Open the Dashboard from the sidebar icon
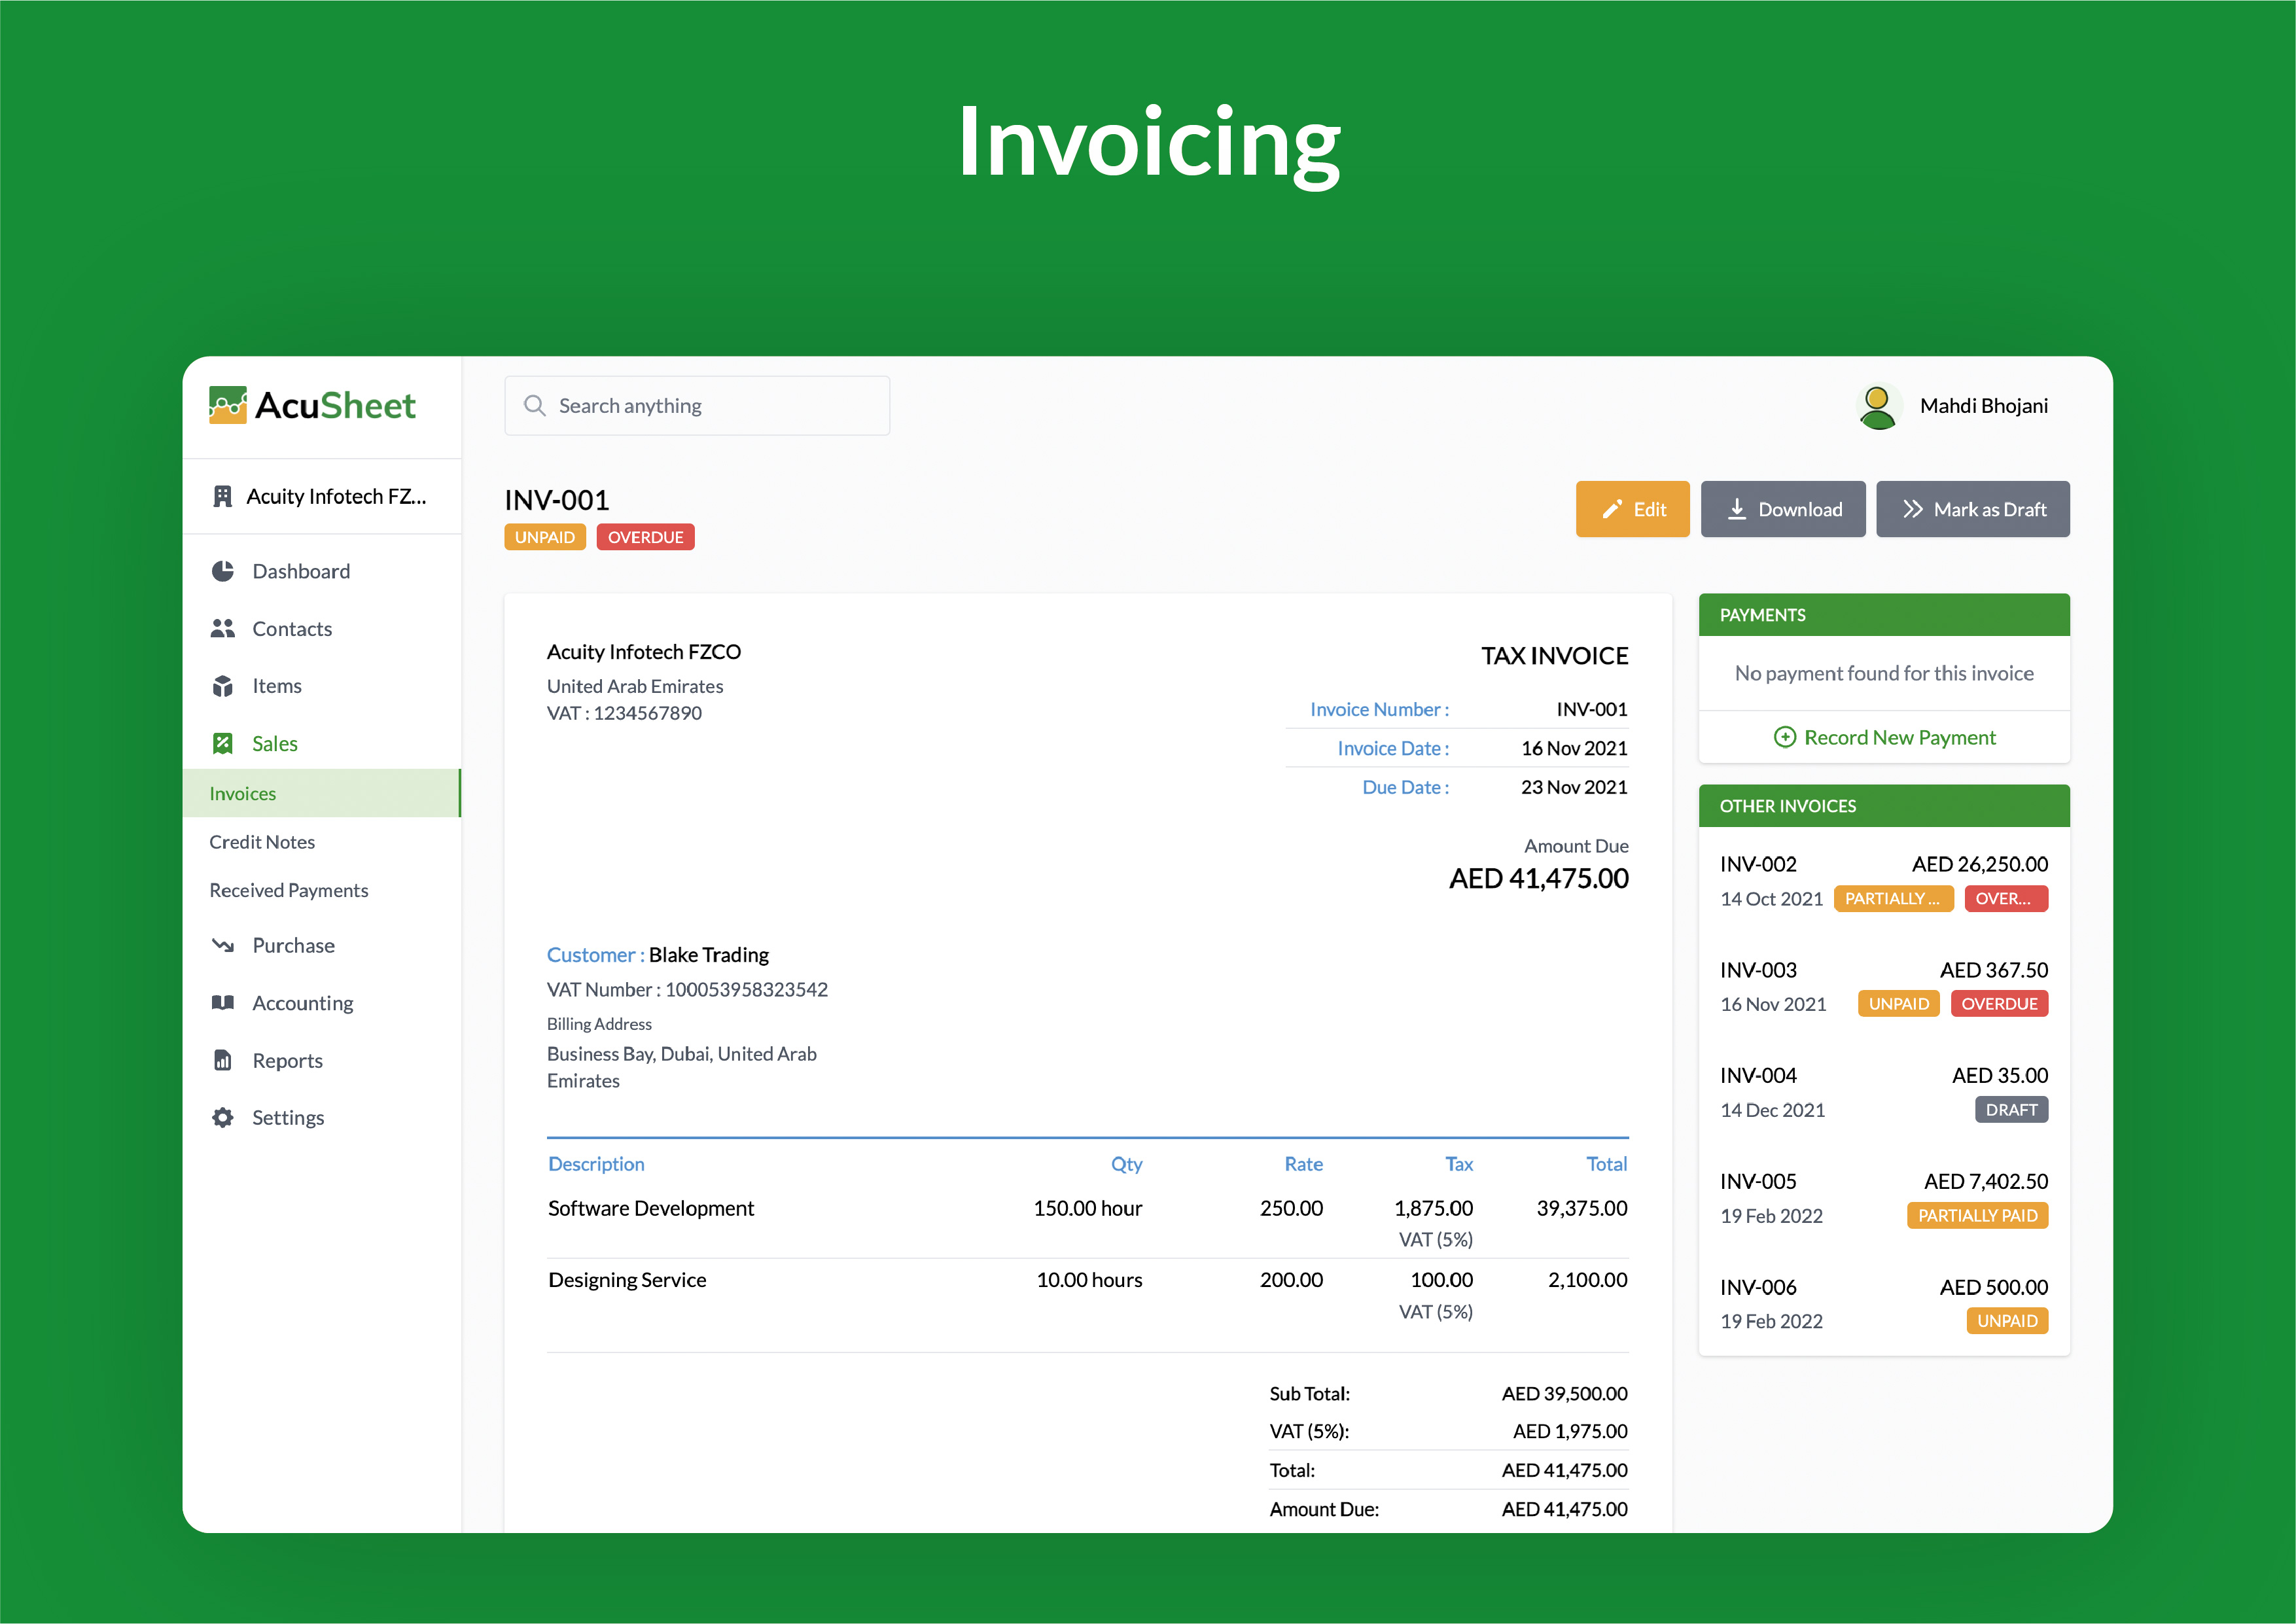This screenshot has width=2296, height=1624. click(224, 570)
